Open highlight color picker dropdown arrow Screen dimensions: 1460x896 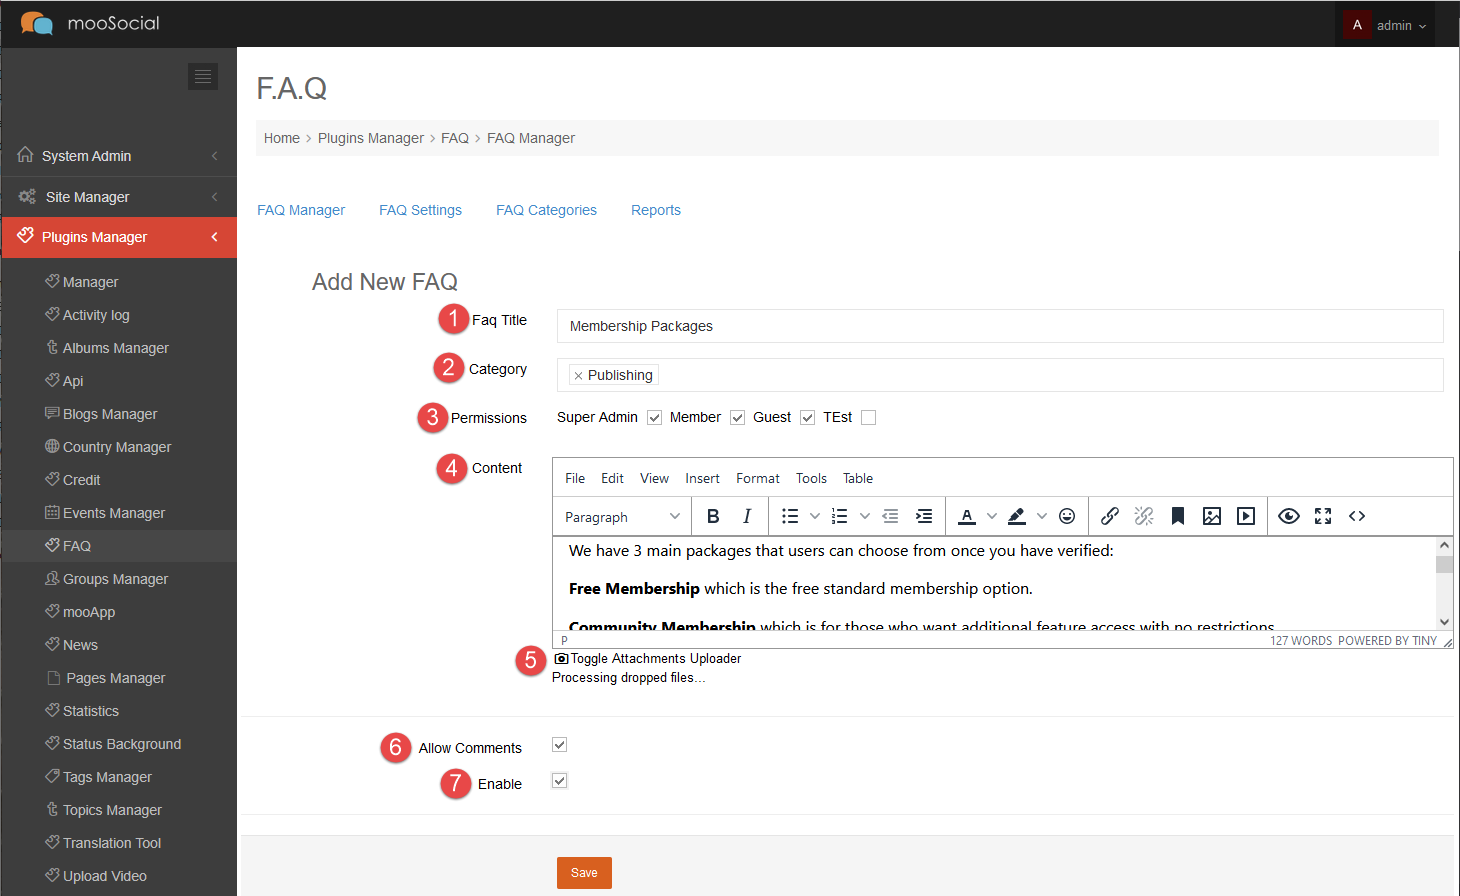coord(1042,516)
